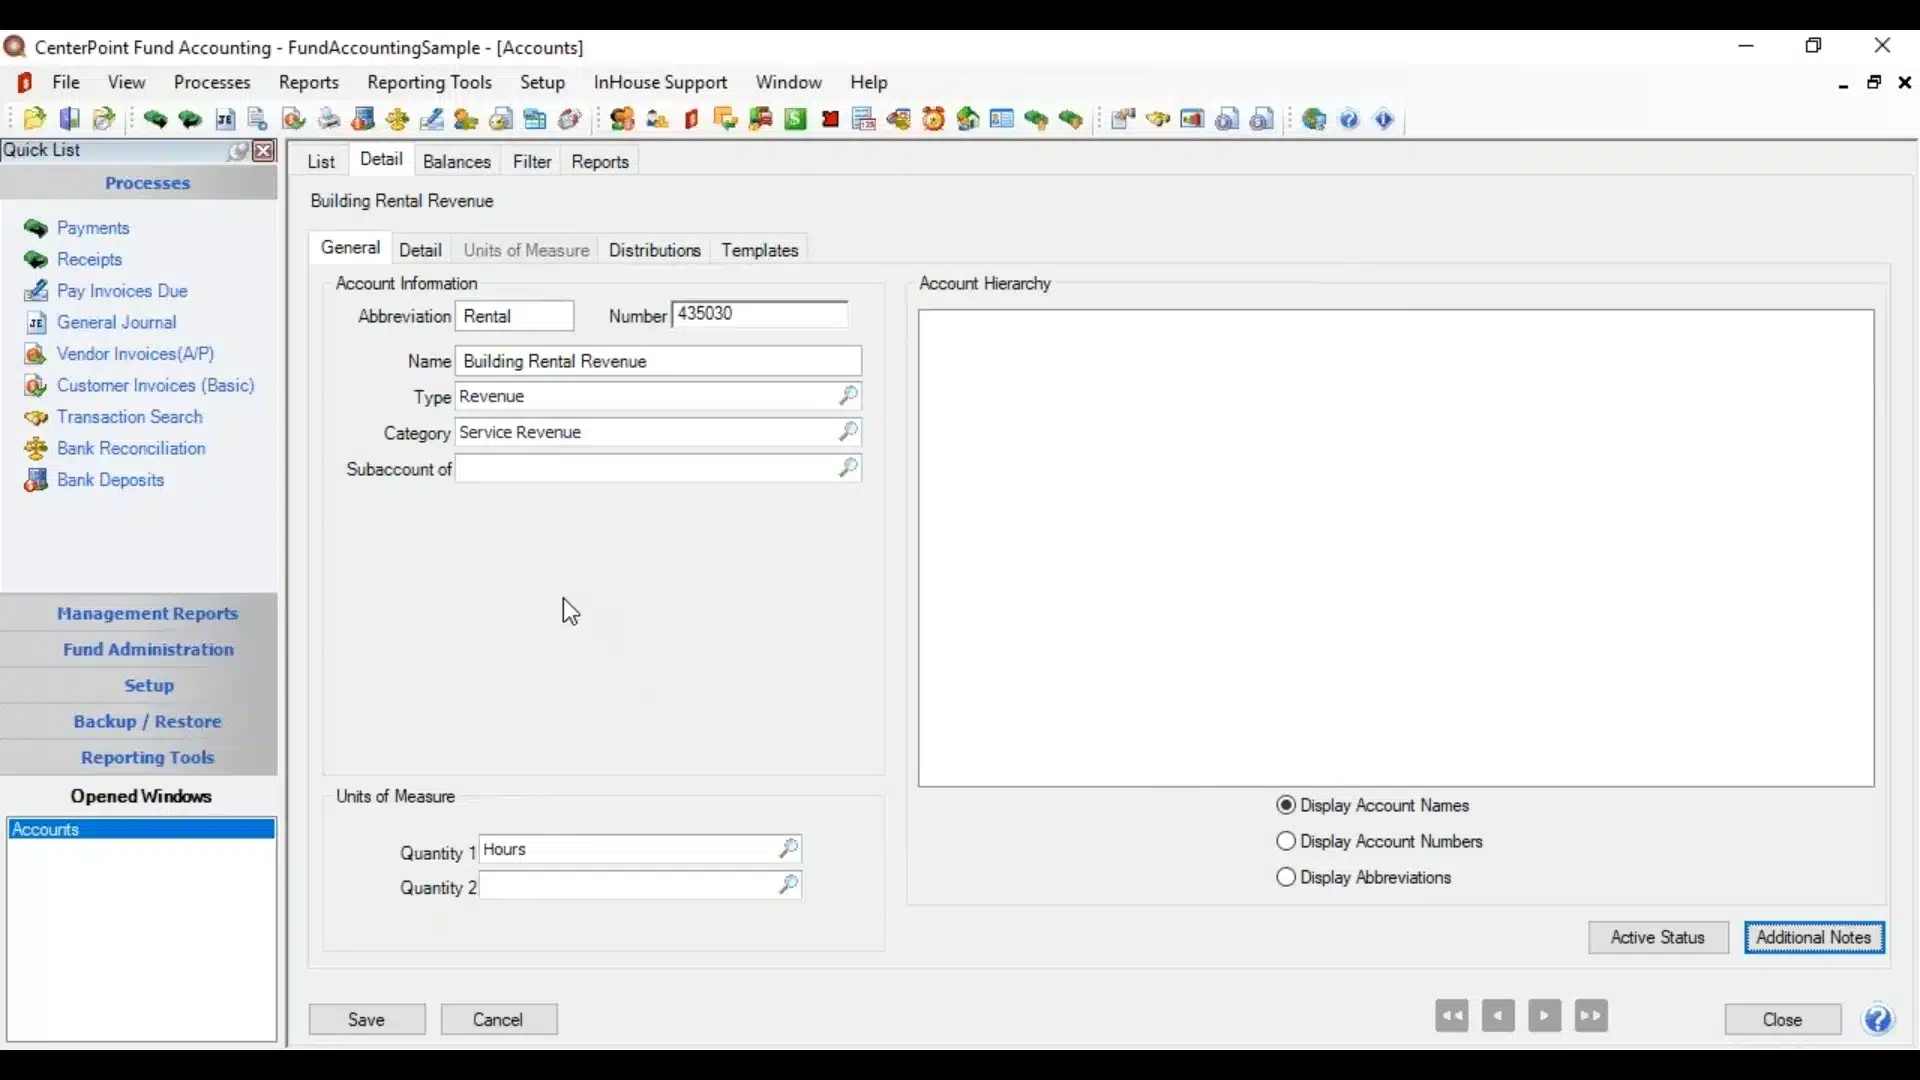
Task: Select the Display Account Numbers option
Action: pos(1287,841)
